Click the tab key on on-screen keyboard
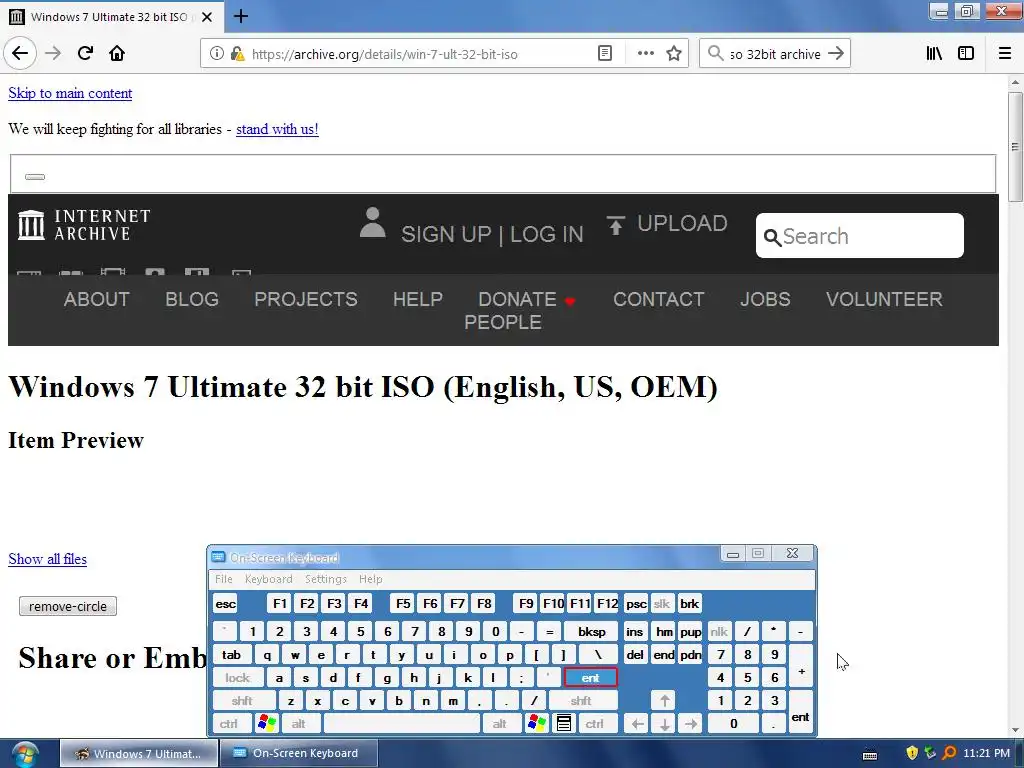 point(232,654)
